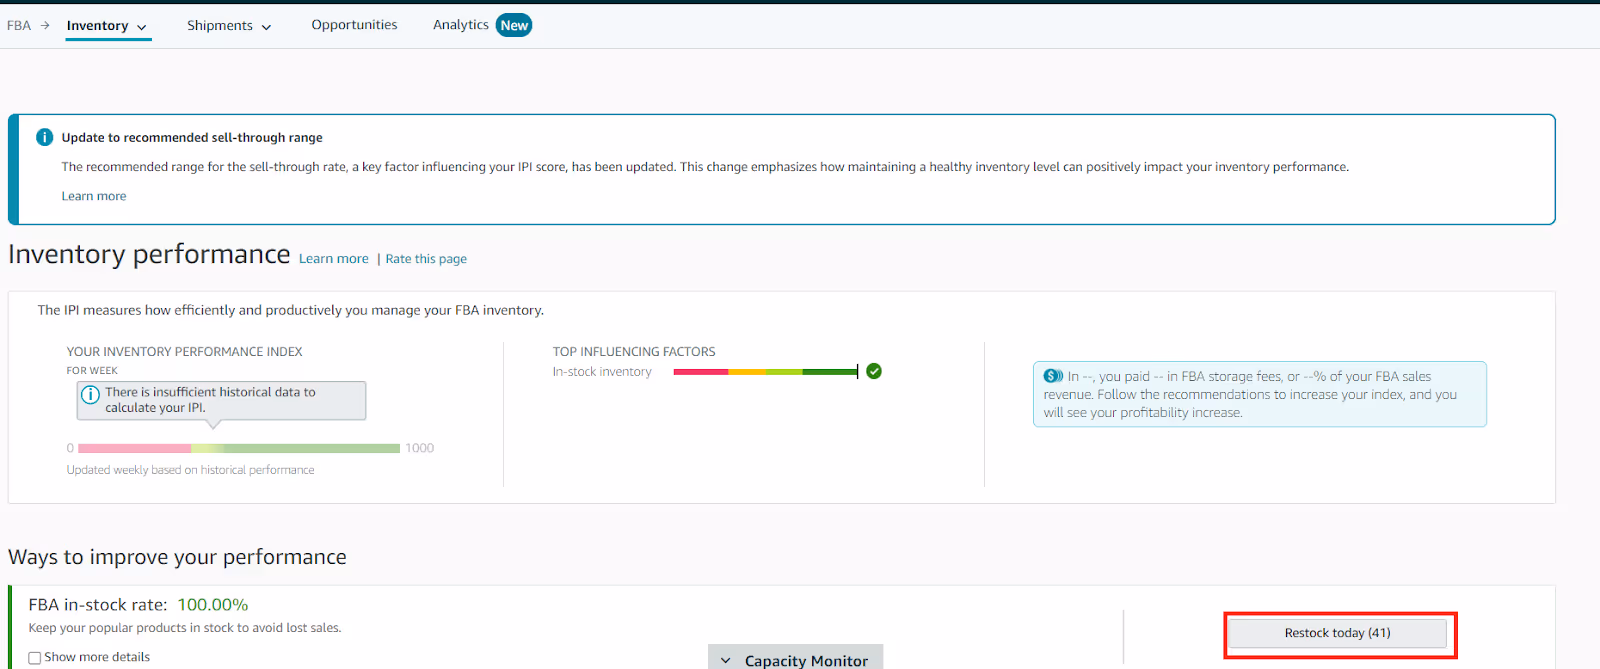Click the In-stock inventory factor bar
The width and height of the screenshot is (1600, 669).
click(766, 372)
